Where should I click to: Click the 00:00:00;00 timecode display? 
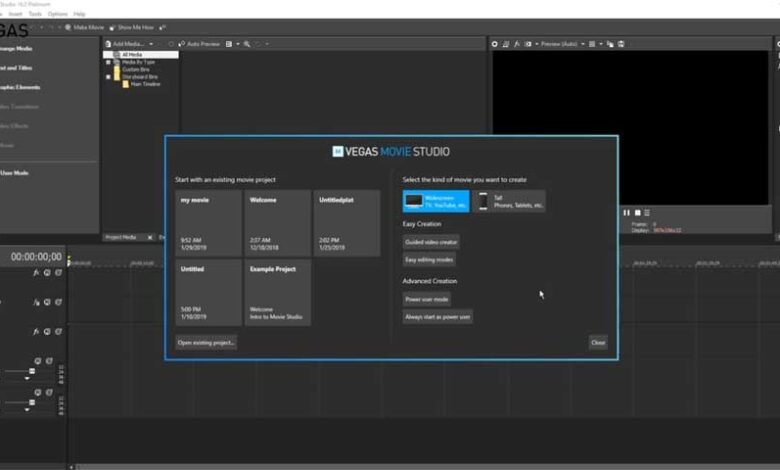coord(36,257)
